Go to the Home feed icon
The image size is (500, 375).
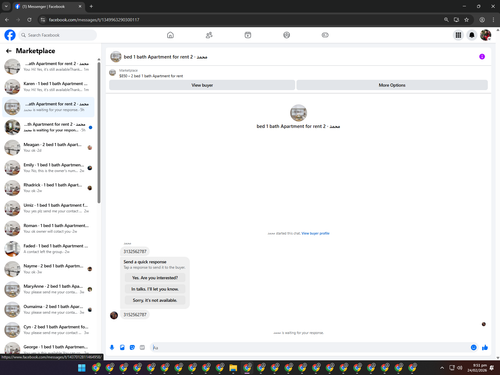tap(170, 35)
